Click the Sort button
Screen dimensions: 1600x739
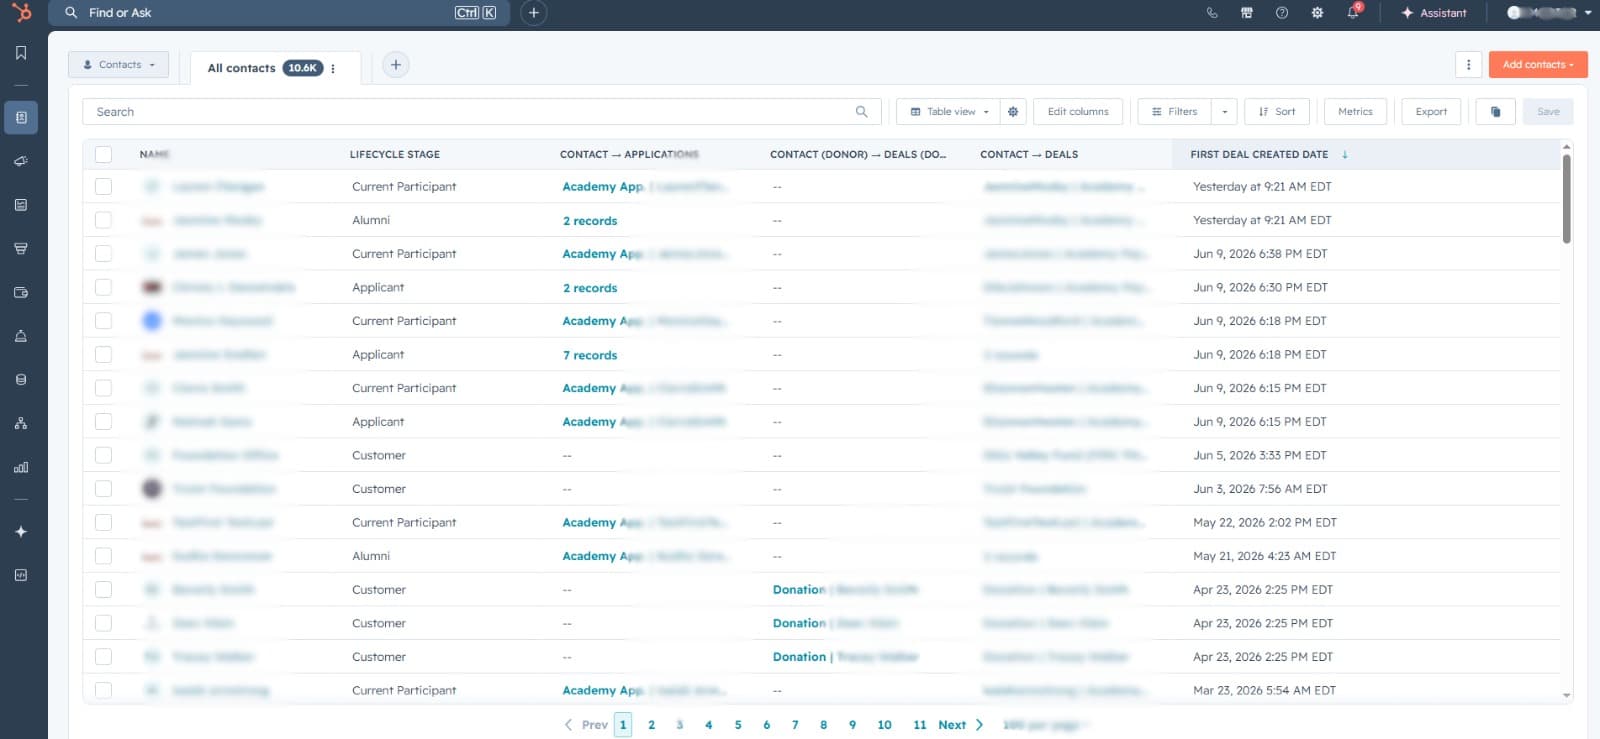pyautogui.click(x=1277, y=112)
